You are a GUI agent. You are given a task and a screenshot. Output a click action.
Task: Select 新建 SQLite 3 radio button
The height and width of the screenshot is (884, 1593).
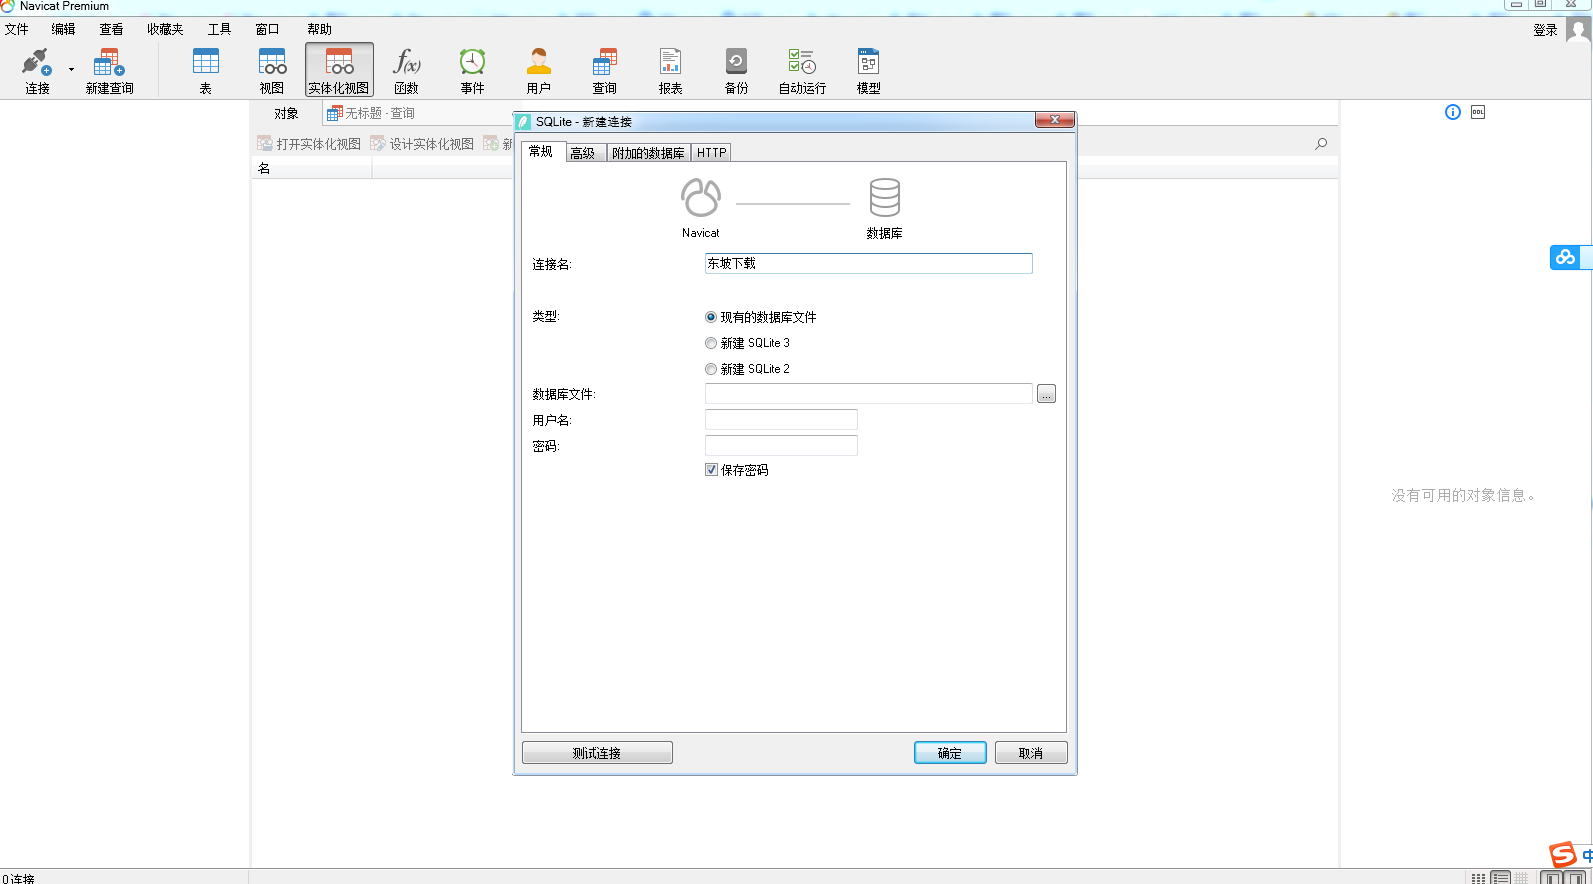711,343
